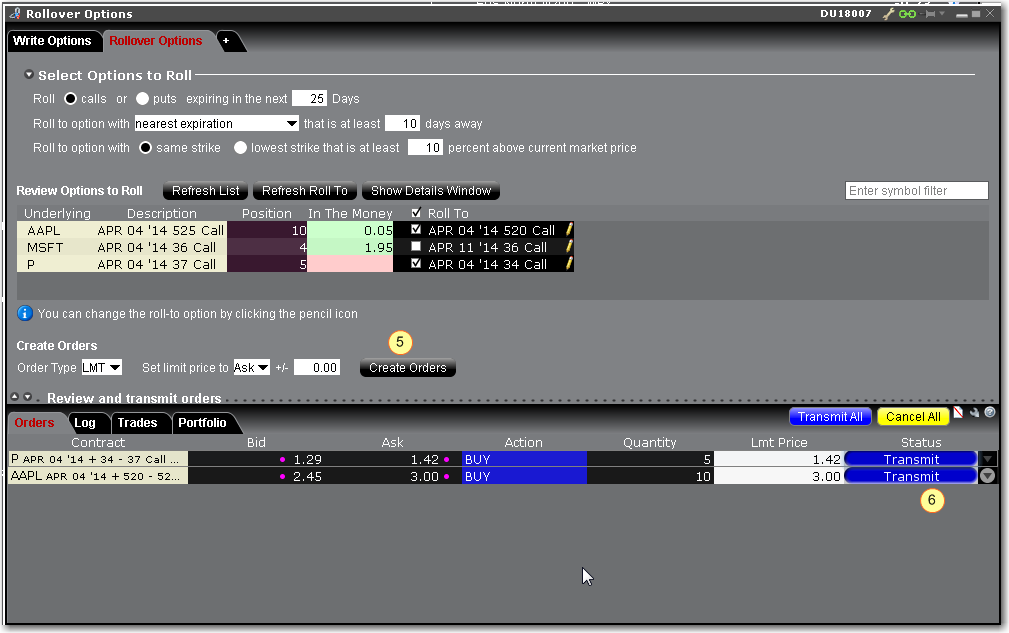Click the yellow Cancel All button
1009x633 pixels.
913,417
